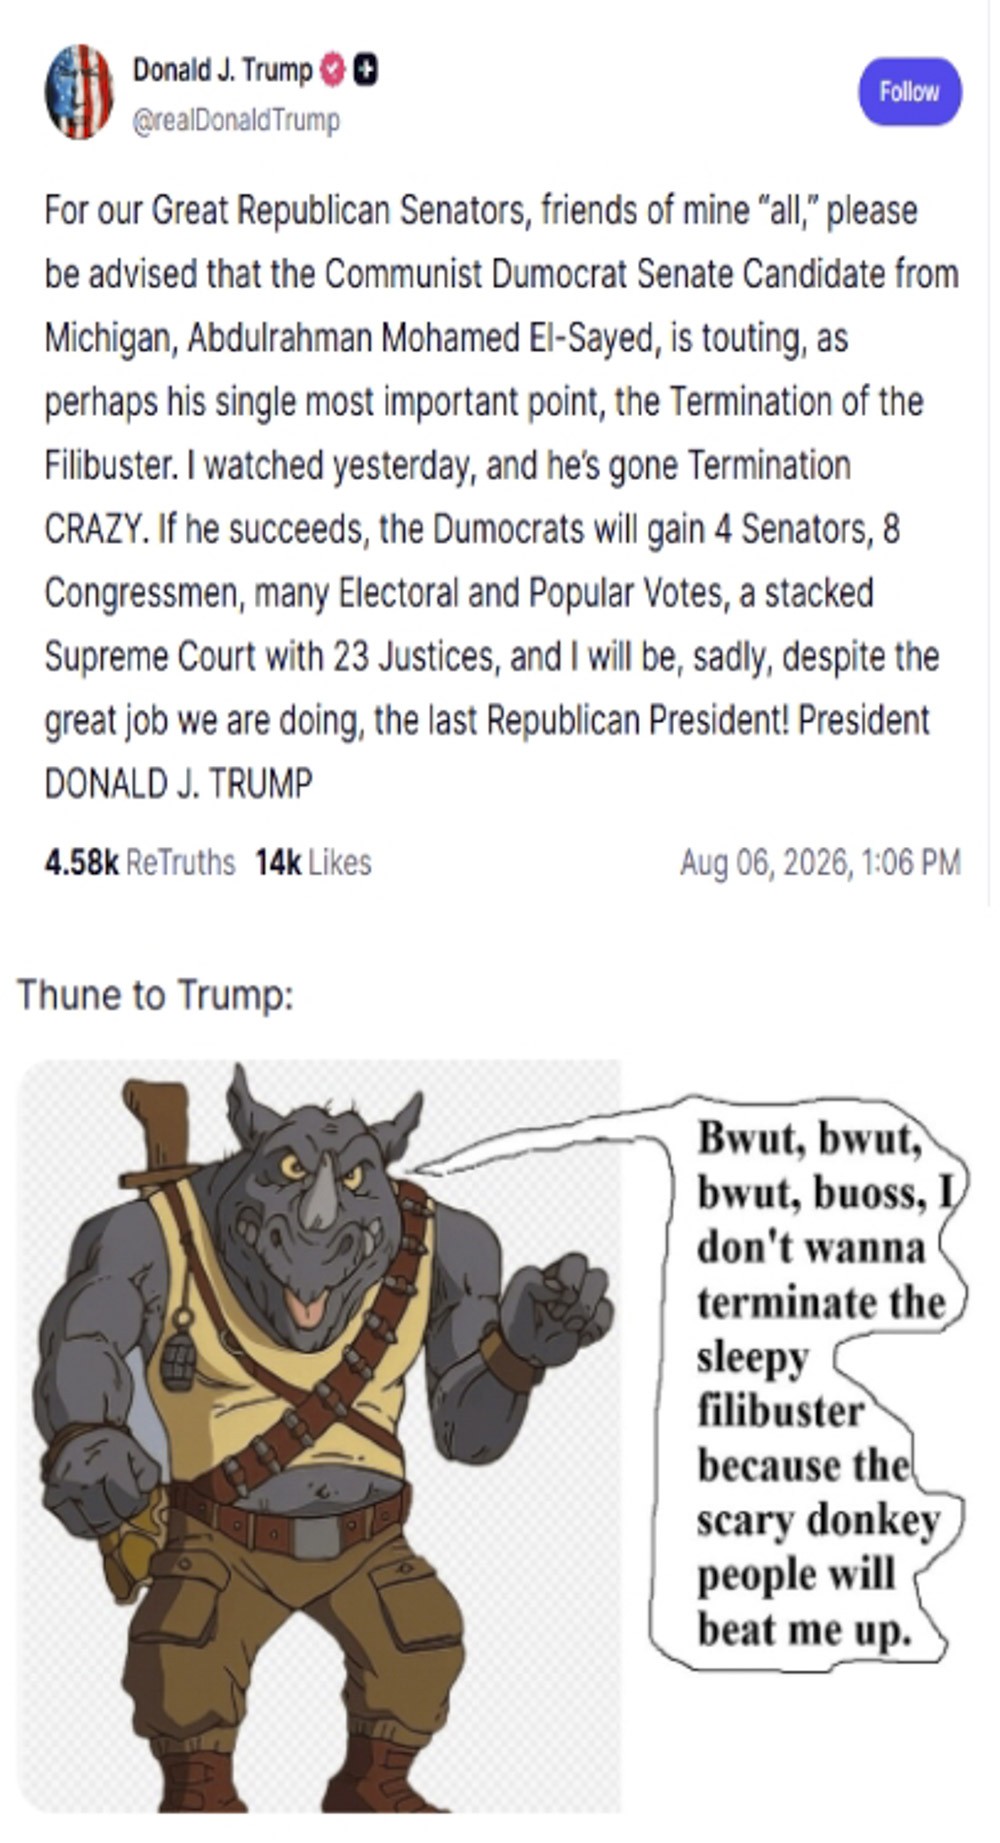Click the "Thune to Trump:" caption text
The width and height of the screenshot is (1000, 1843).
155,995
